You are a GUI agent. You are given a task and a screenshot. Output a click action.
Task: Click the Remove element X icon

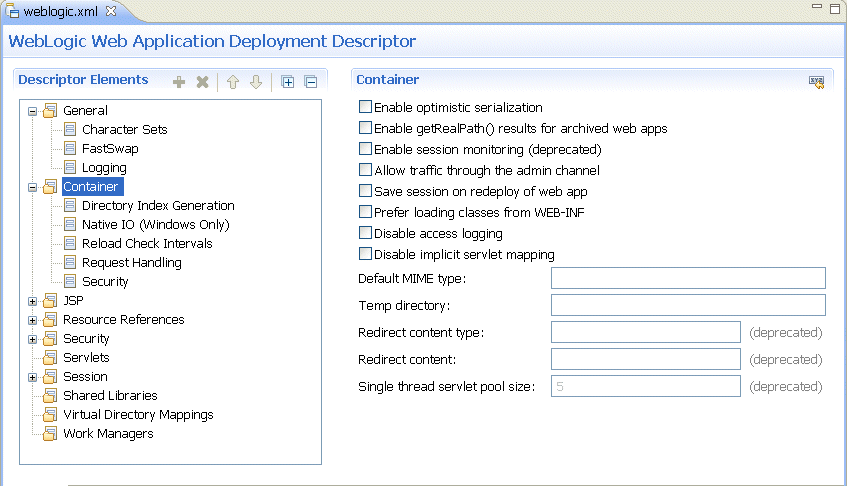point(203,82)
